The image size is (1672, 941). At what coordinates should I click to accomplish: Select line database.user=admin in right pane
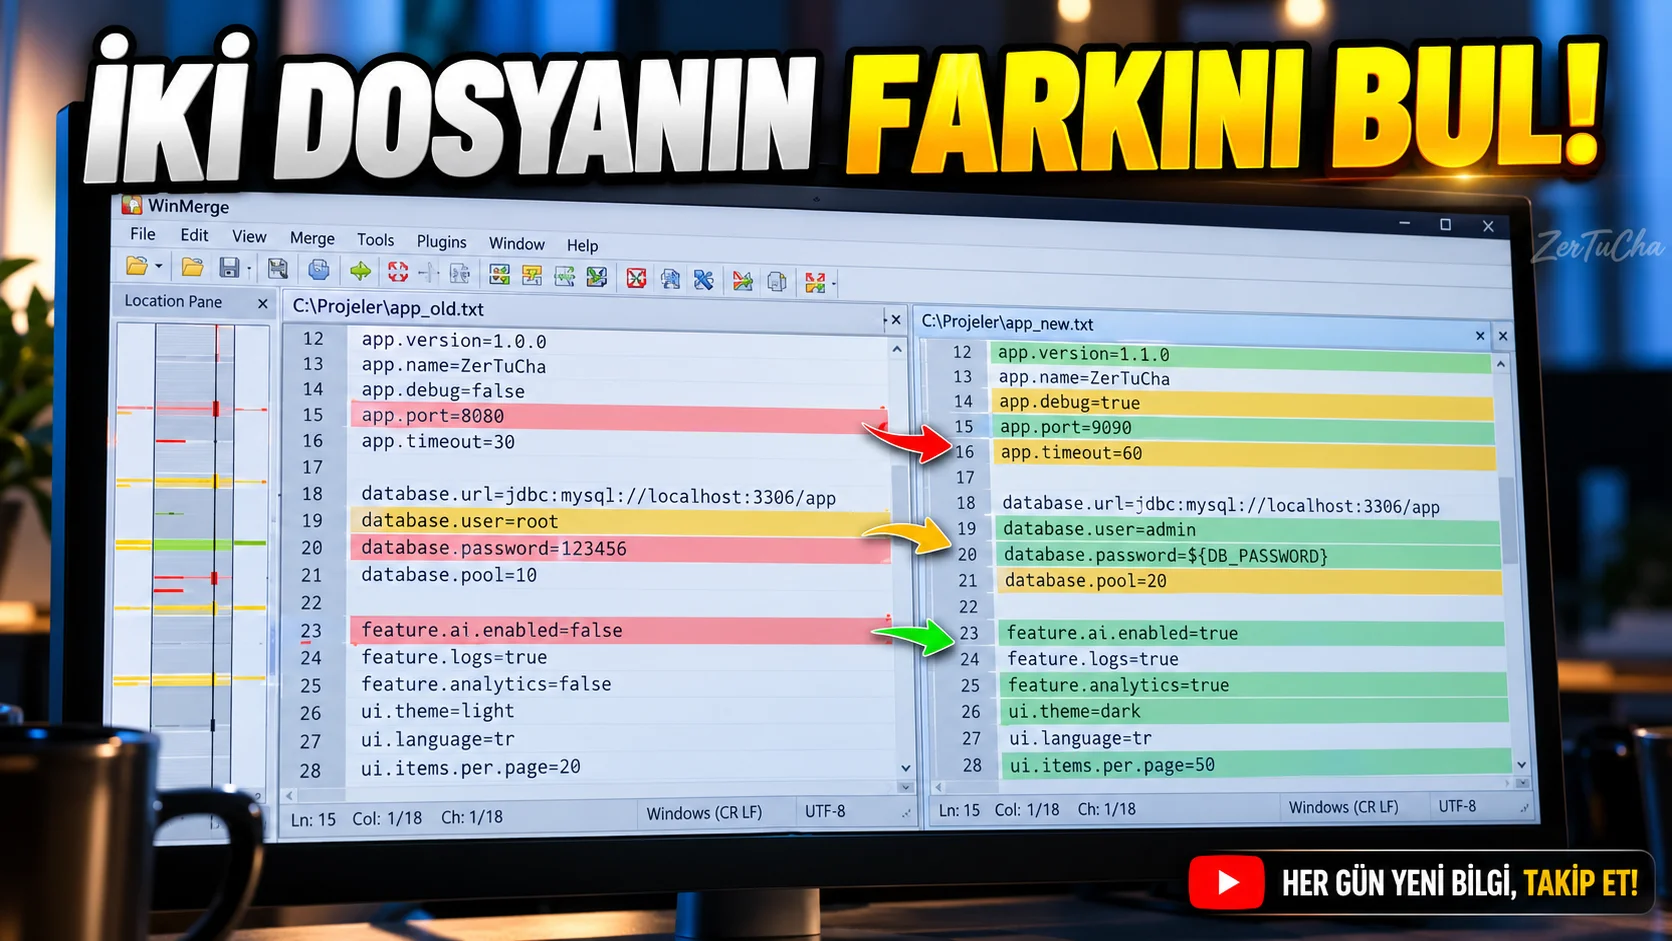1248,529
